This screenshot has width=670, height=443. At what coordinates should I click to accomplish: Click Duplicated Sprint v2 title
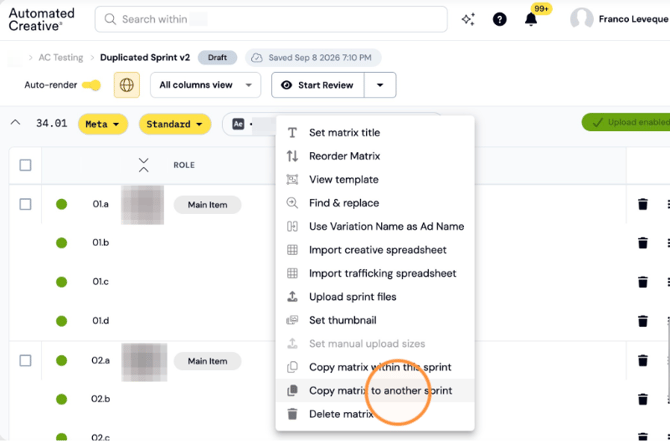145,58
